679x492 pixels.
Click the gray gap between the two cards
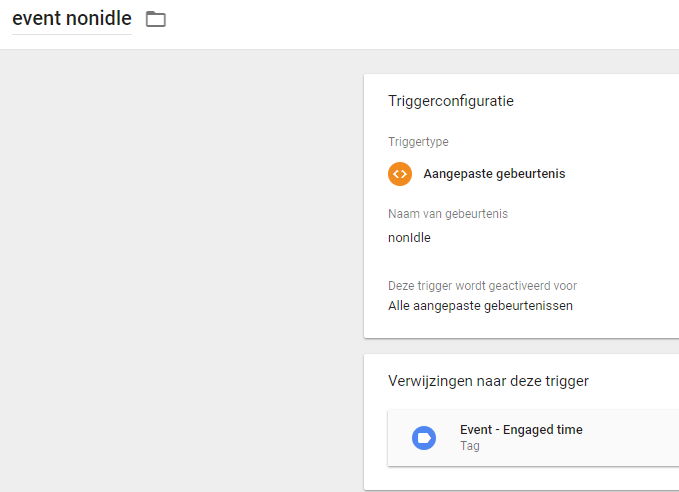520,347
